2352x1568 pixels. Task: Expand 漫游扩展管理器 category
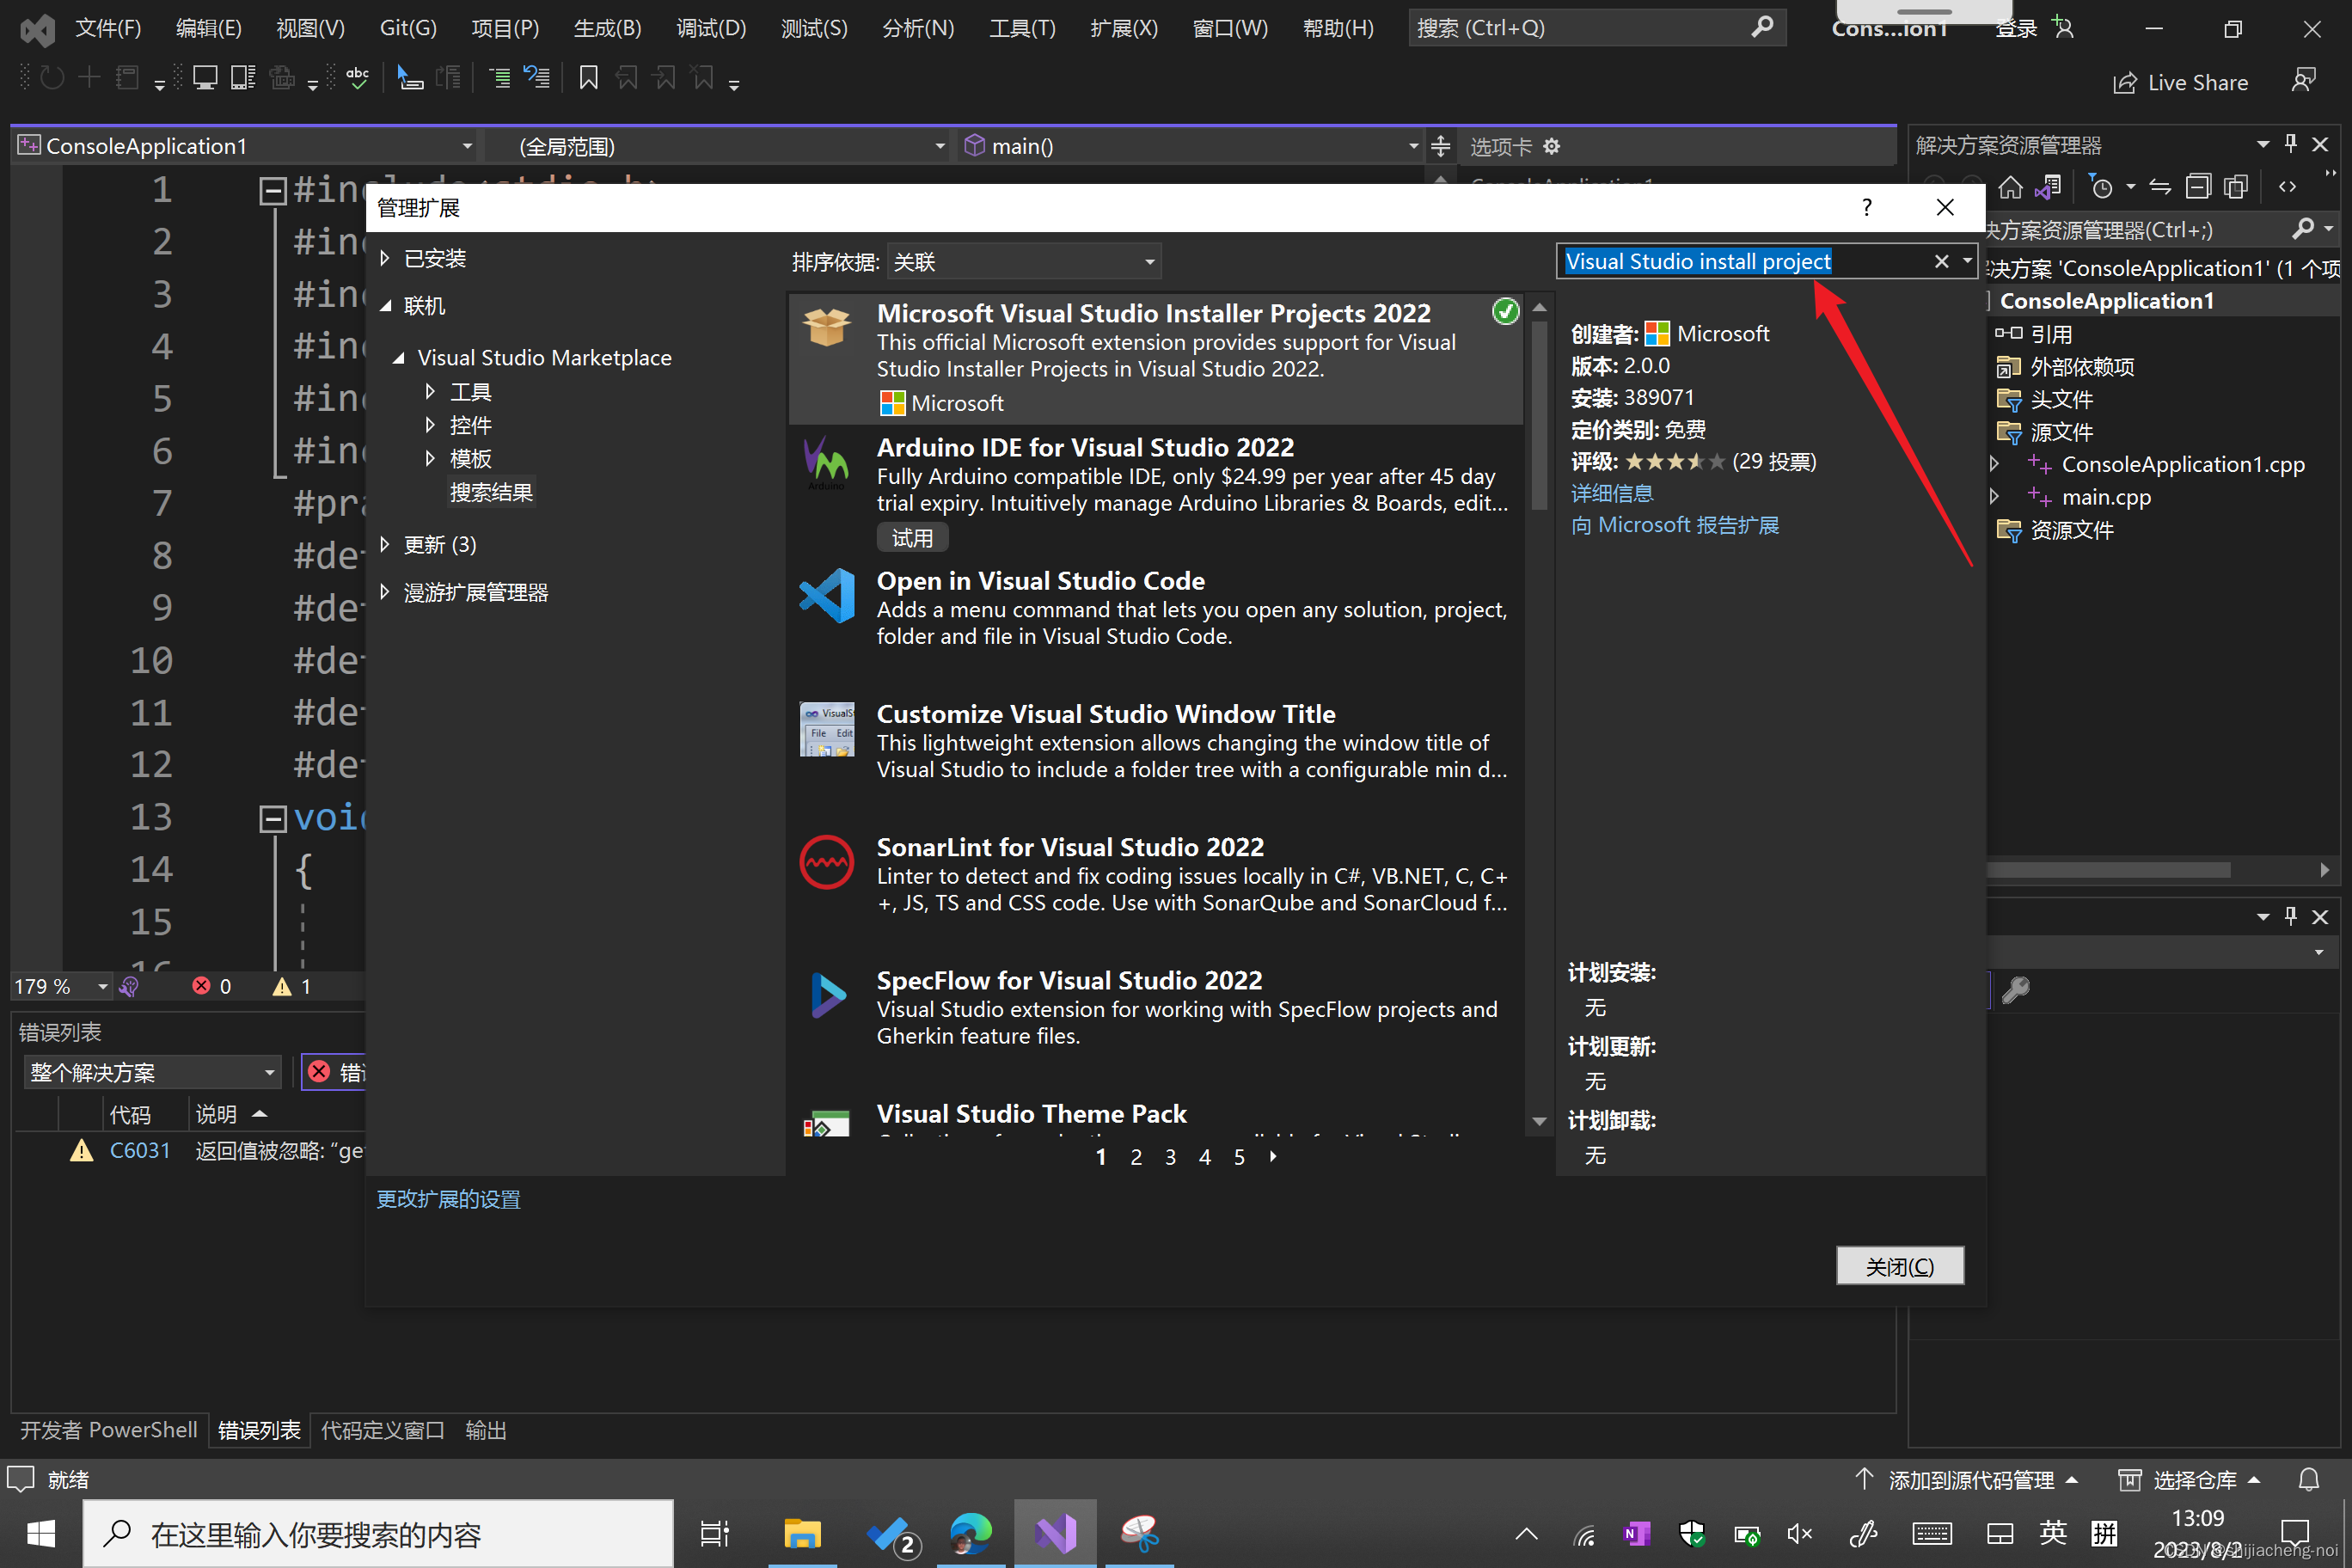[x=385, y=593]
